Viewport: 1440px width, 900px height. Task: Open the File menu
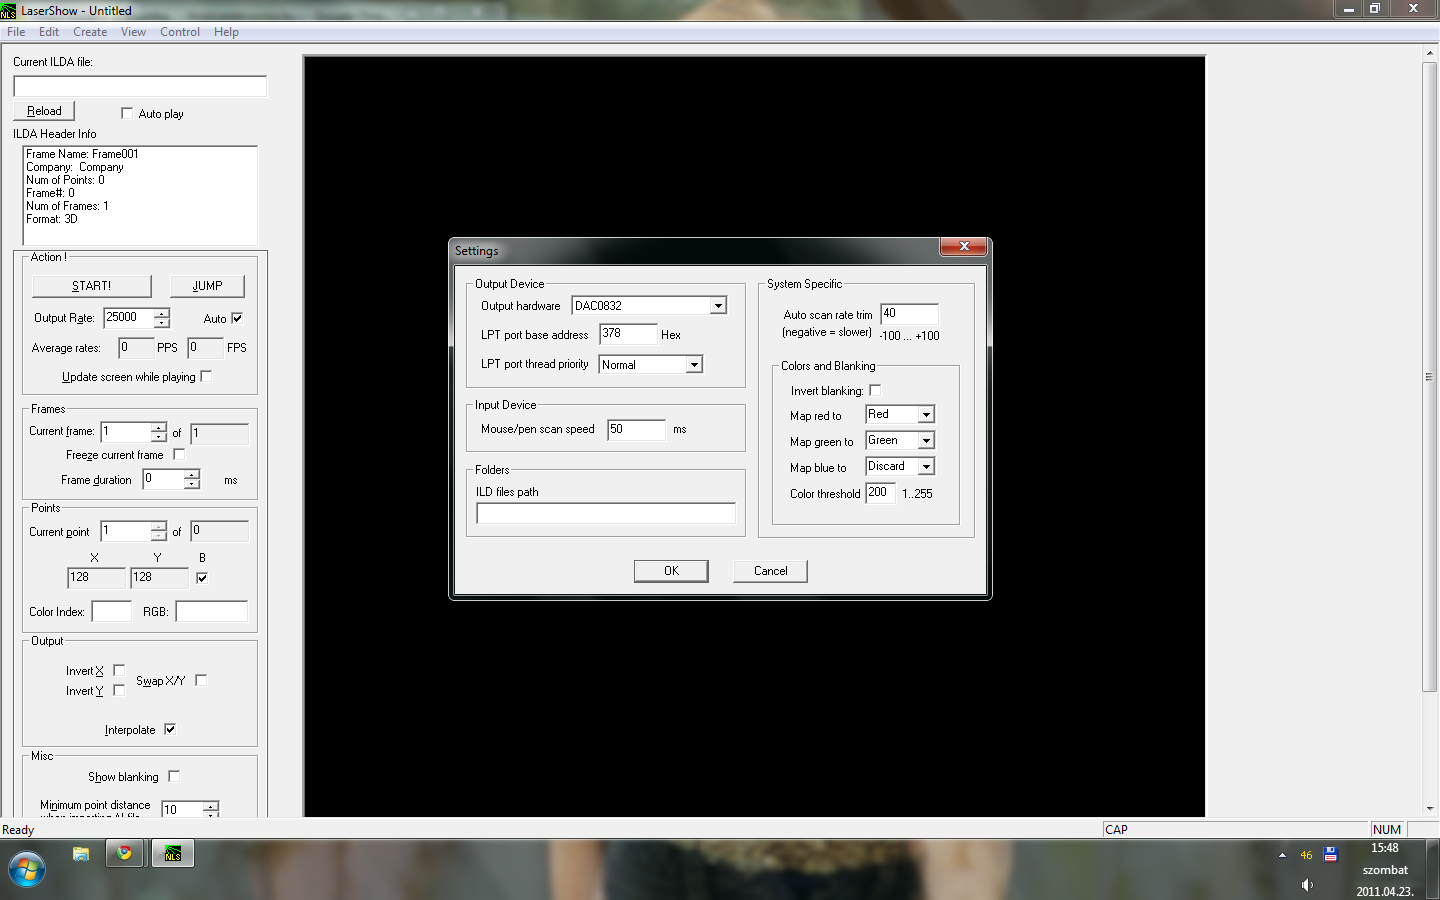tap(16, 32)
